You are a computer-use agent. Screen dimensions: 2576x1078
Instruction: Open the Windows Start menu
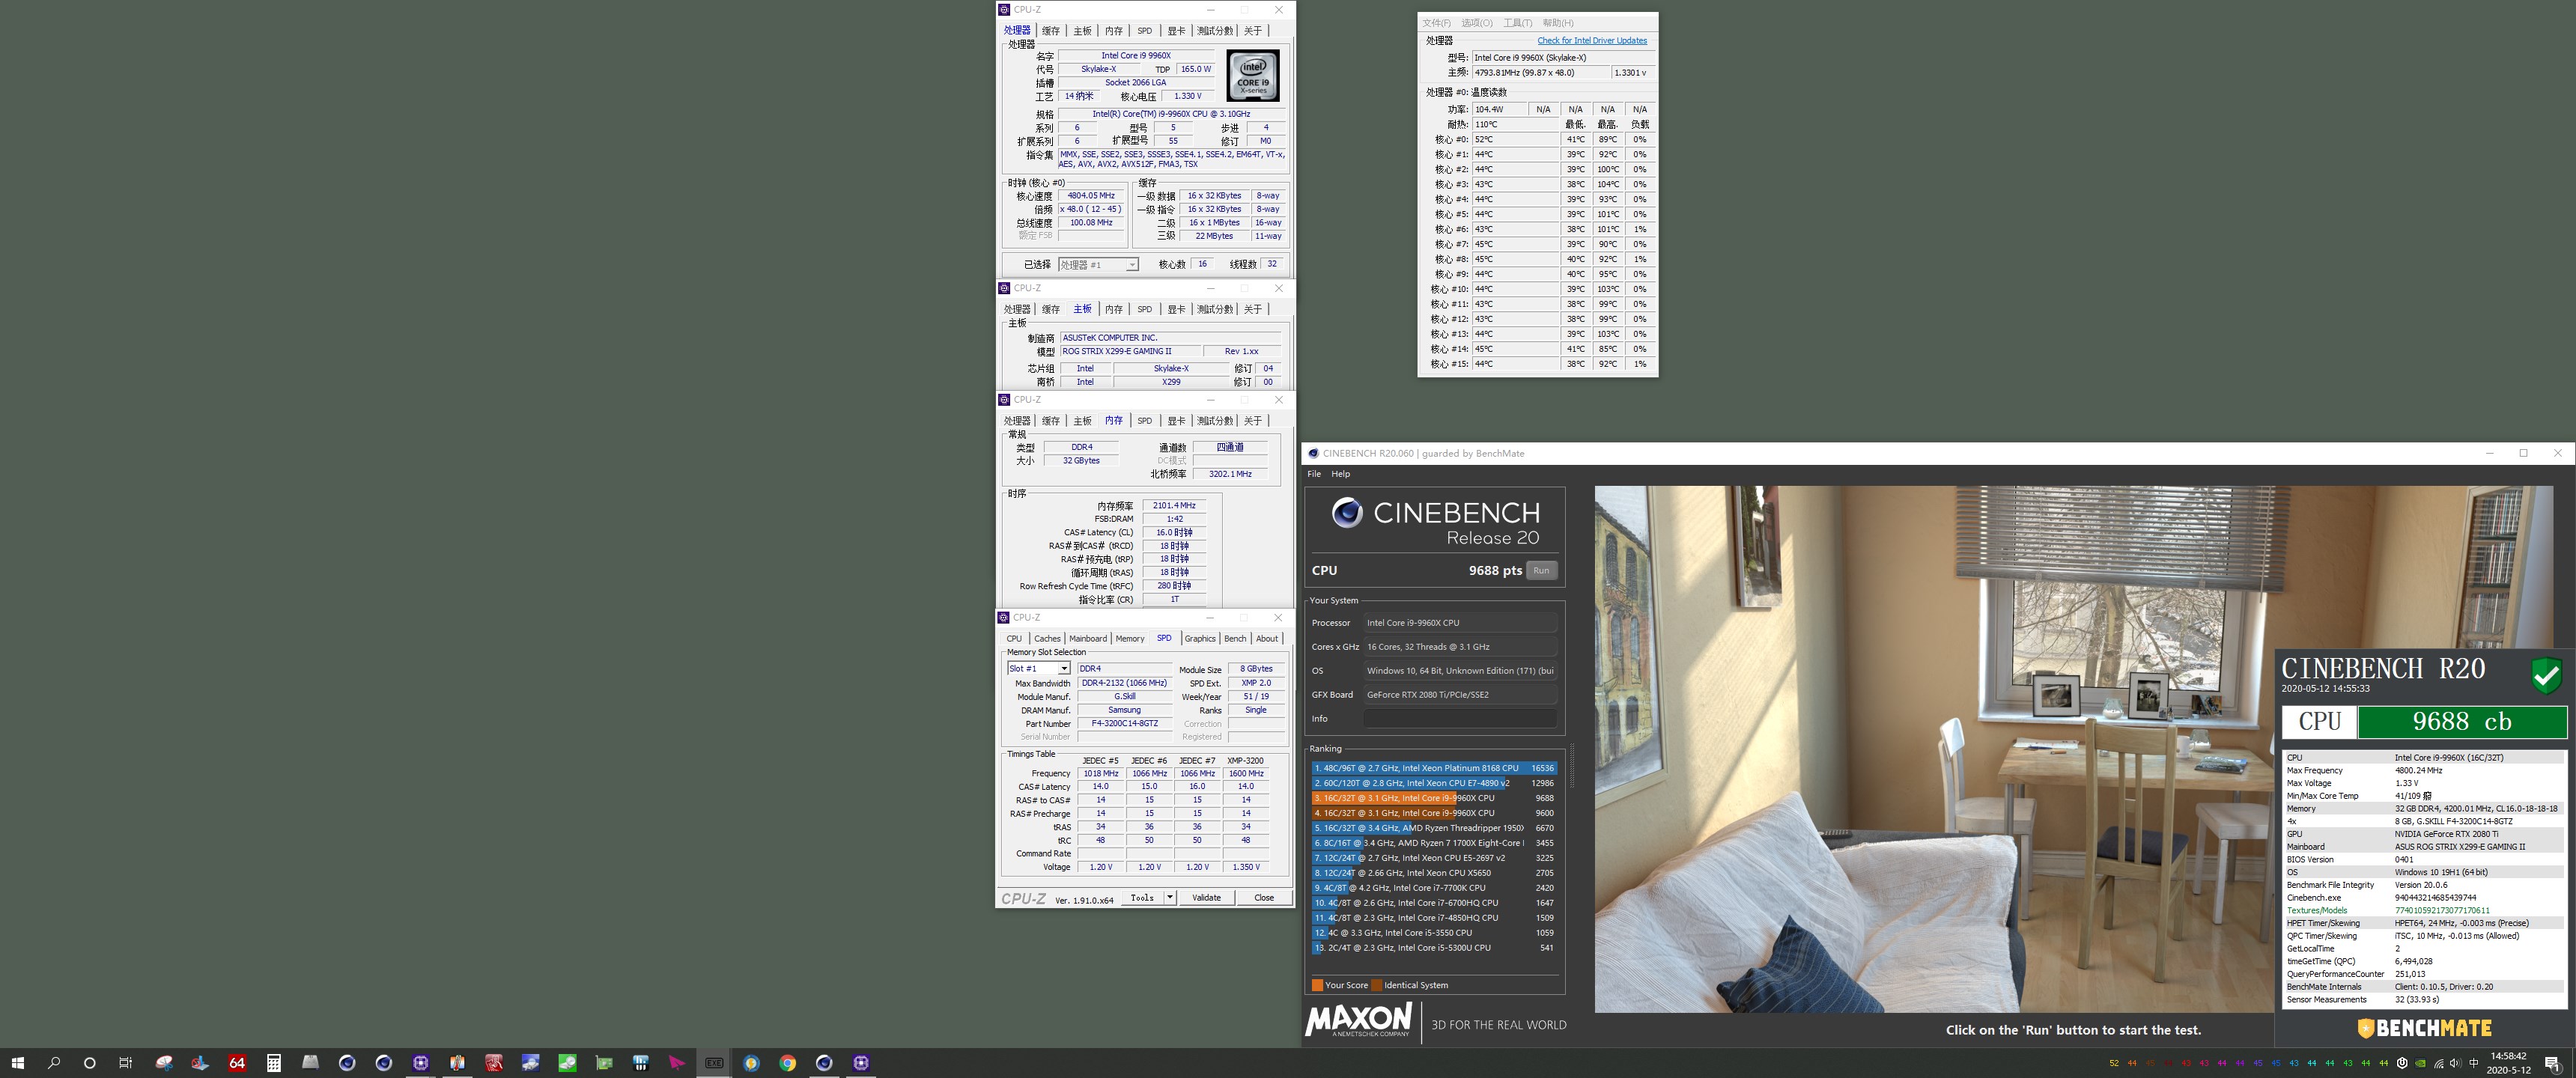[x=17, y=1063]
